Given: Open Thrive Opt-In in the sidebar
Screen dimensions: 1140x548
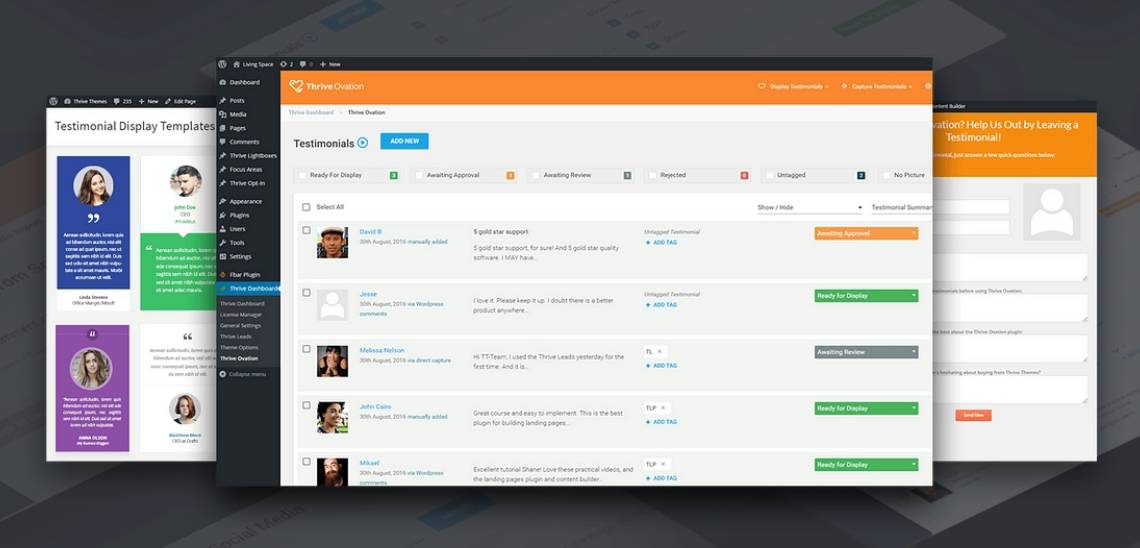Looking at the screenshot, I should coord(248,183).
